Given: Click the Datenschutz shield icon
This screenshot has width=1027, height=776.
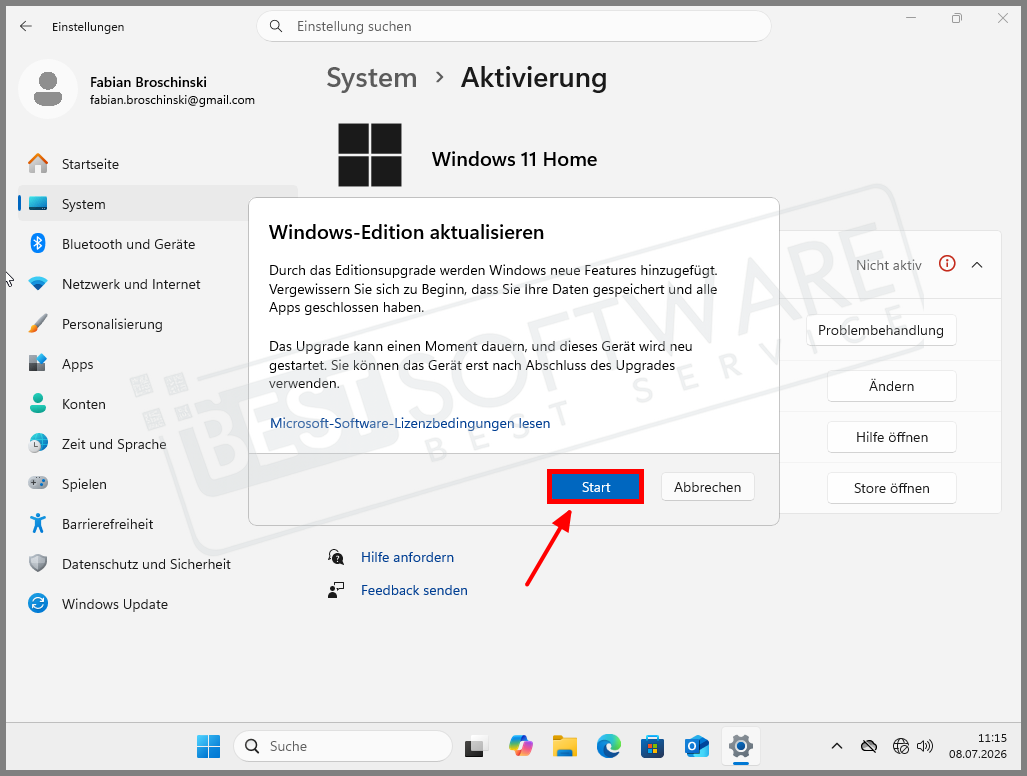Looking at the screenshot, I should point(38,563).
